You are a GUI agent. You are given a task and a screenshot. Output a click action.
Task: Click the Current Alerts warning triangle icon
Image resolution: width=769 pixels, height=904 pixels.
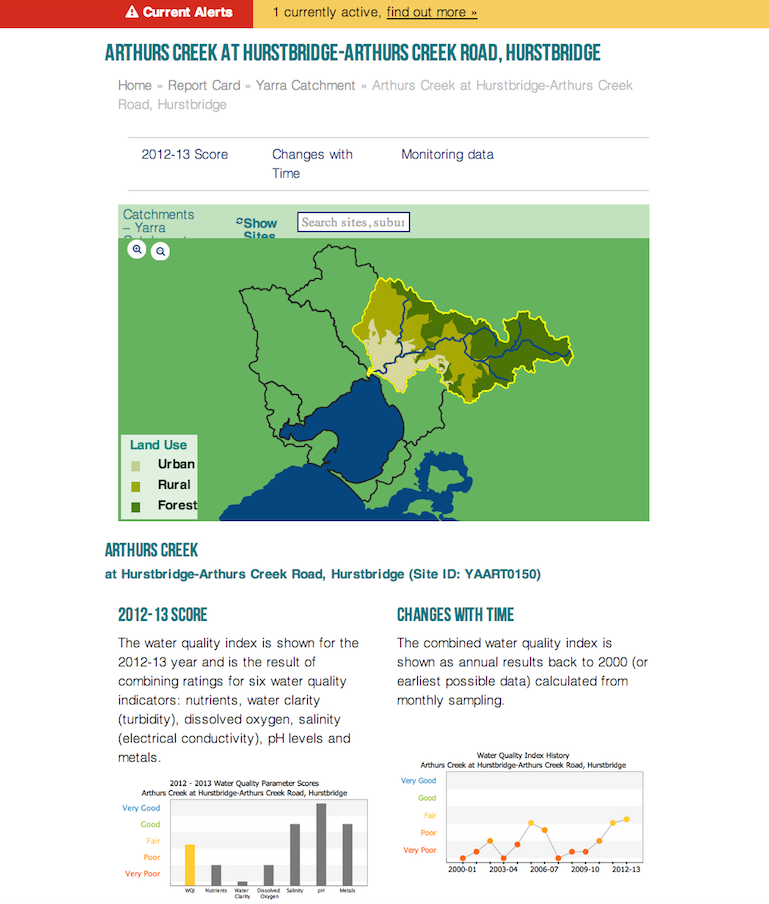[x=132, y=12]
